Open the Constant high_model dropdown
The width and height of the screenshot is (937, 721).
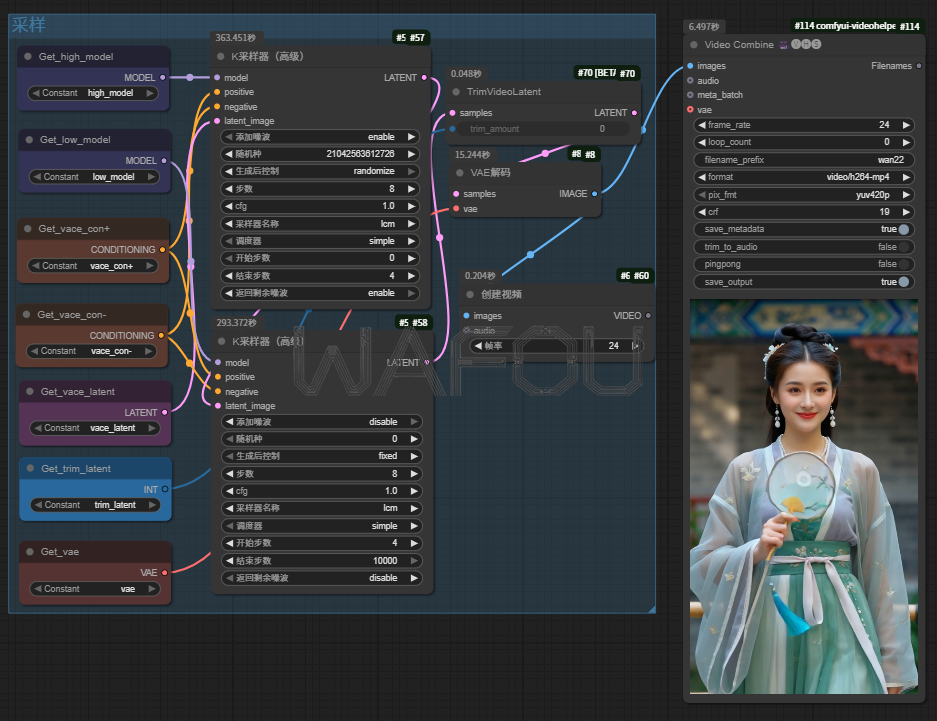[93, 93]
